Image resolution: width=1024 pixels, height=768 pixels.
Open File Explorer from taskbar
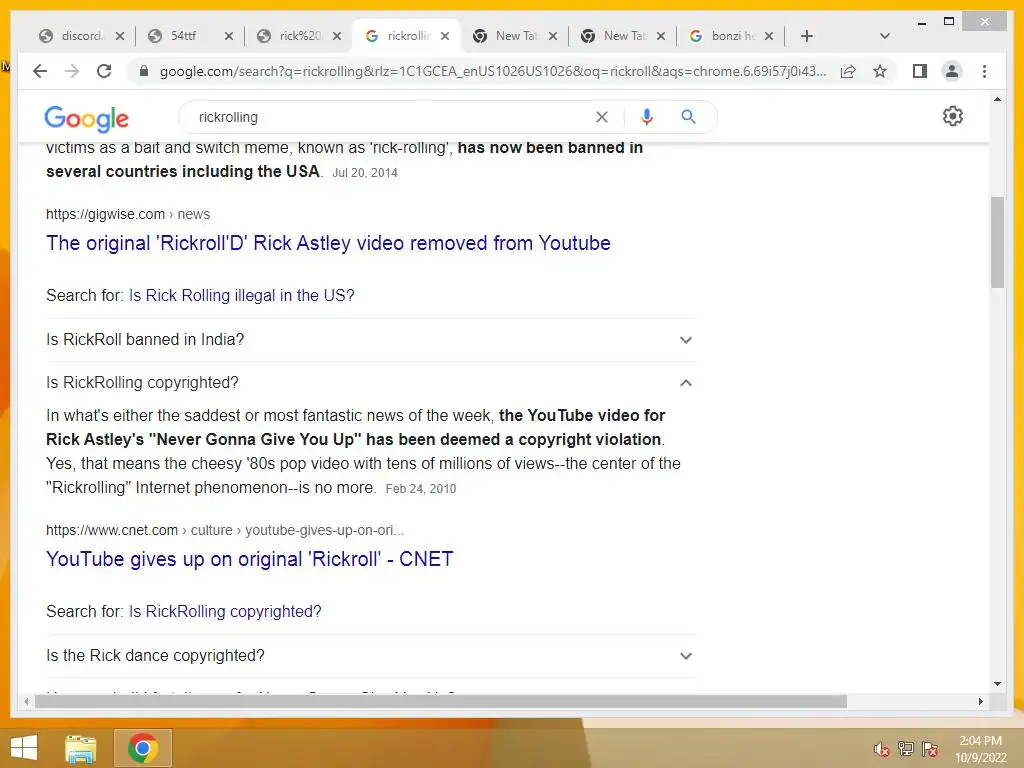80,748
